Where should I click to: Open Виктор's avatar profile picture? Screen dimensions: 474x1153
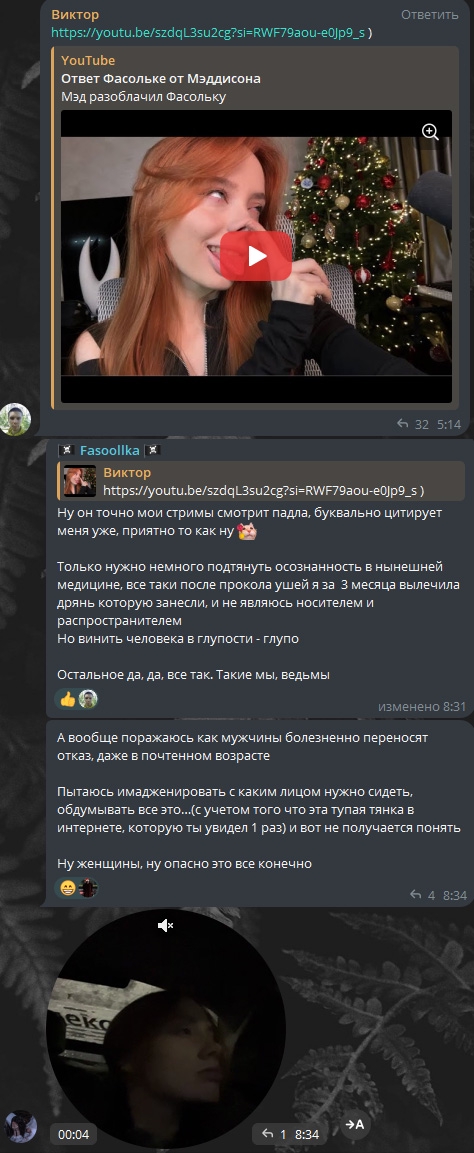click(x=15, y=419)
